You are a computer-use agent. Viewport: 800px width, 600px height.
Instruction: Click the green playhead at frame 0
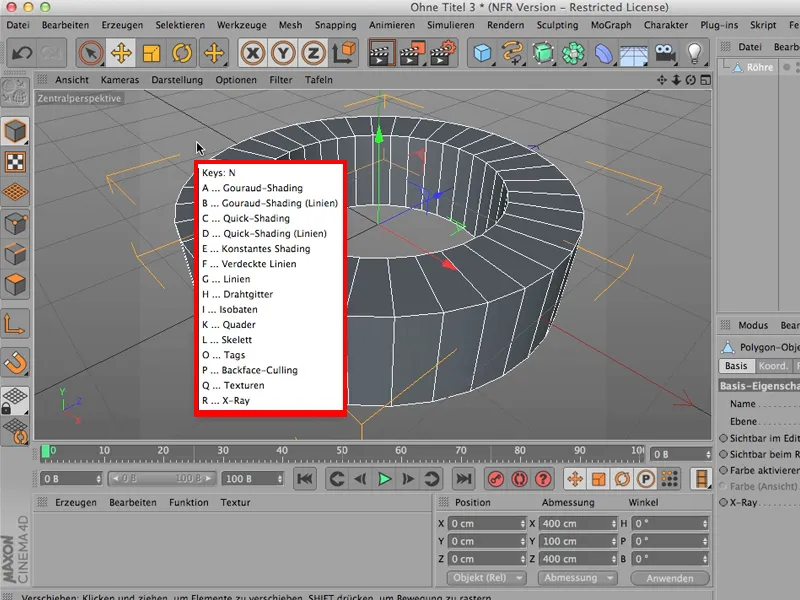pyautogui.click(x=45, y=452)
